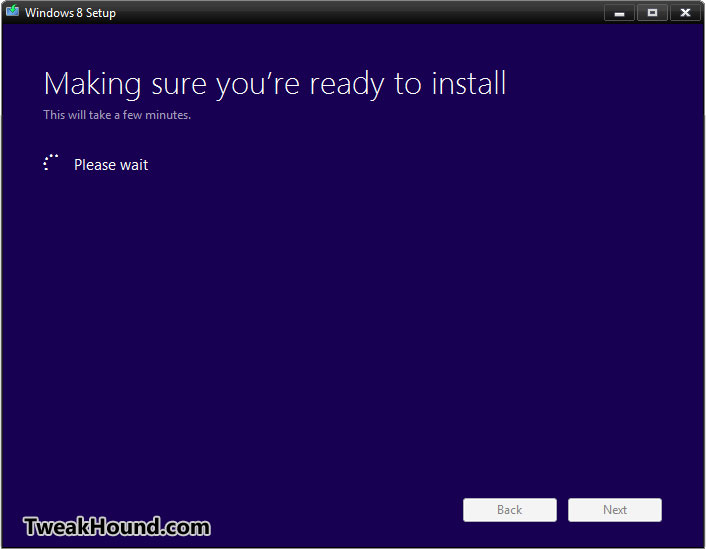
Task: Click the Back button
Action: point(510,510)
